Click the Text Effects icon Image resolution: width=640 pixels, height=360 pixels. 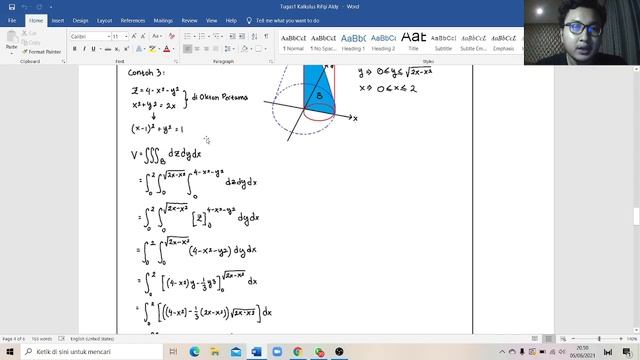(x=140, y=49)
